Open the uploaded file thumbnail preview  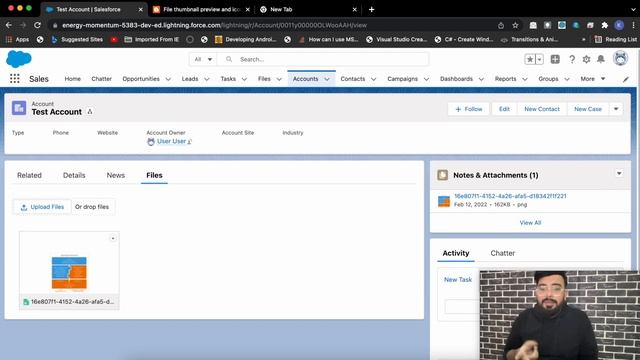(x=69, y=271)
